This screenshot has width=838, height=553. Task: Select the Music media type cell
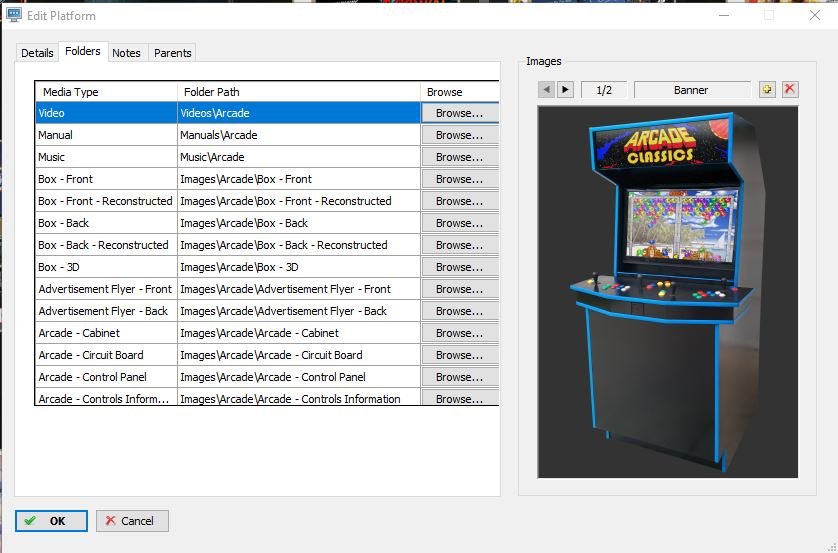[x=106, y=157]
